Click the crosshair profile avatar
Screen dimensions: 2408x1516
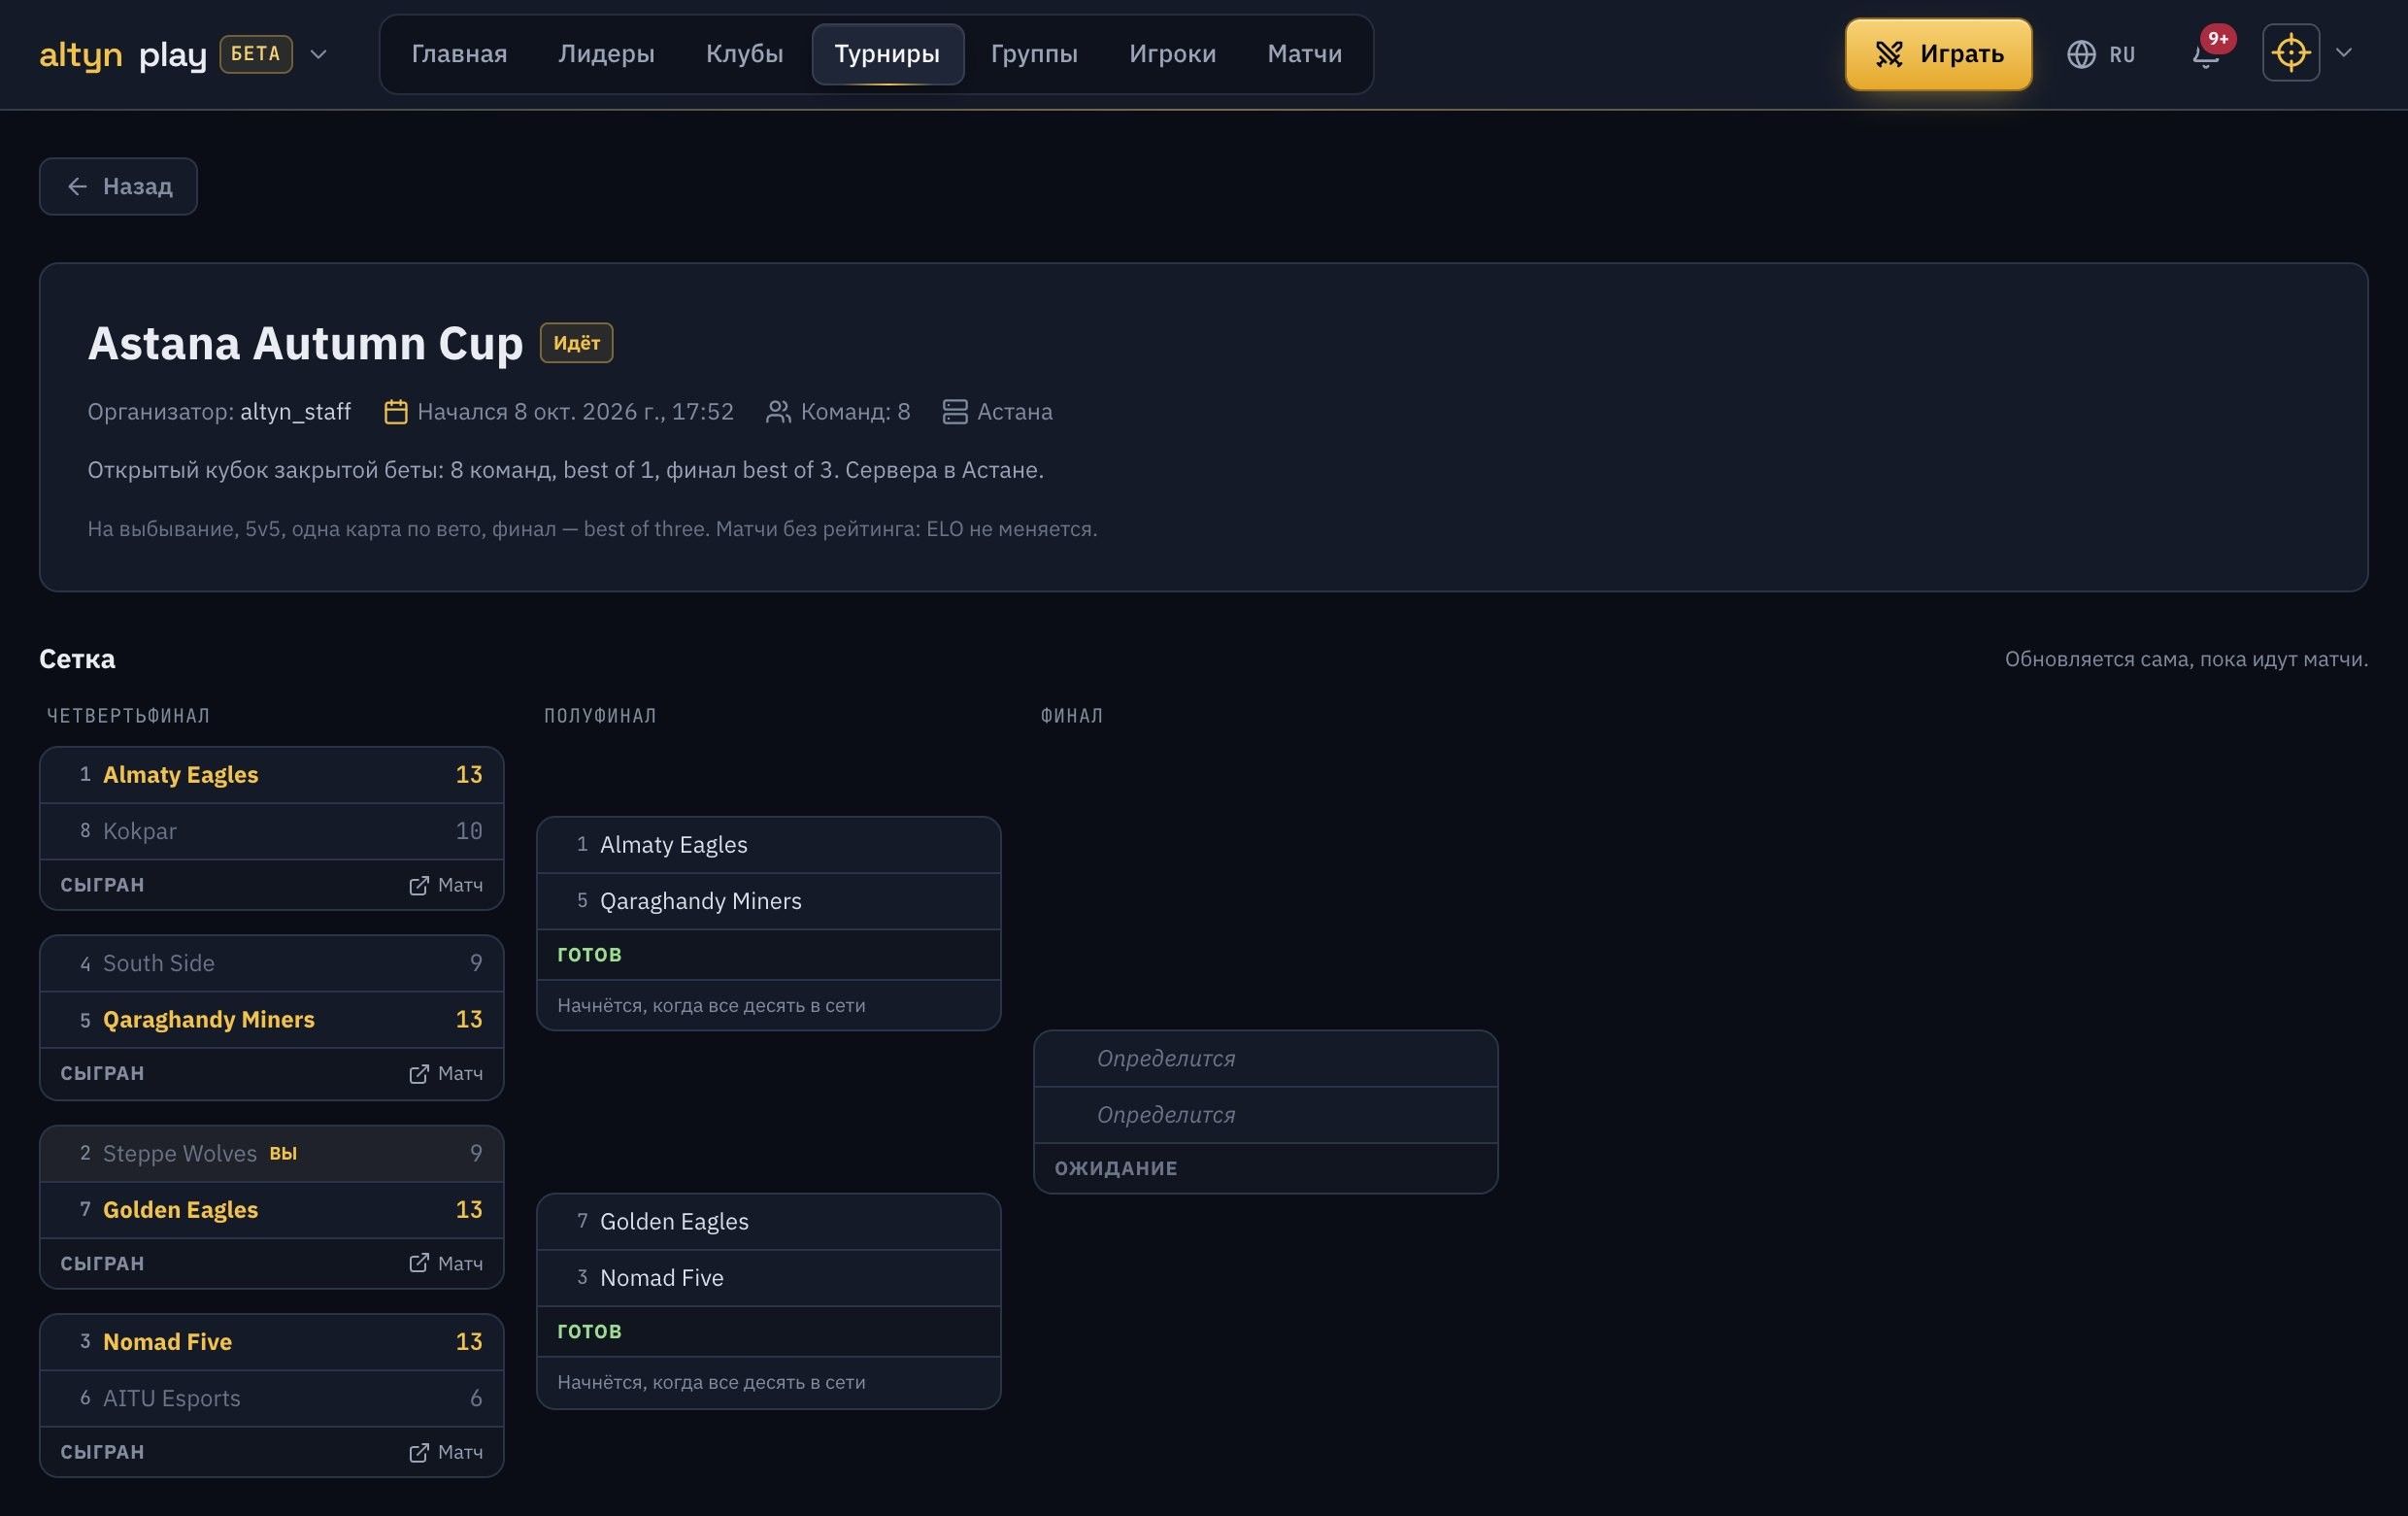point(2290,53)
